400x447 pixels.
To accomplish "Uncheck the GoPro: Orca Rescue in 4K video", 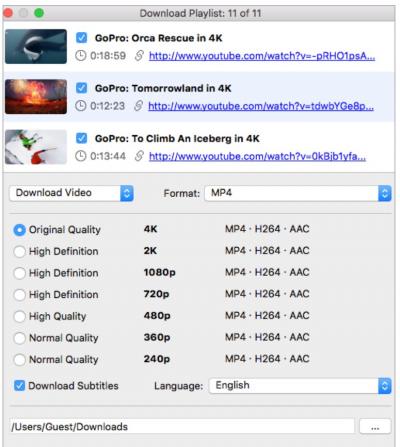I will click(x=81, y=38).
